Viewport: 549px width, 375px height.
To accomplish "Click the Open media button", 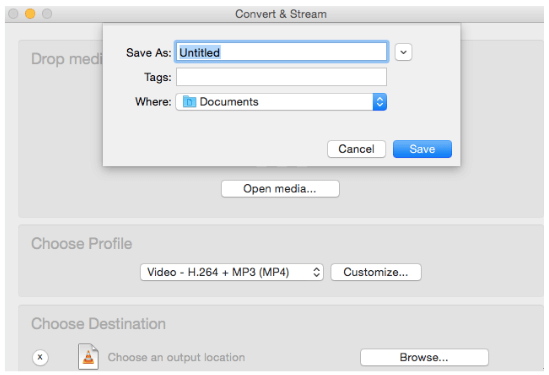I will (280, 189).
